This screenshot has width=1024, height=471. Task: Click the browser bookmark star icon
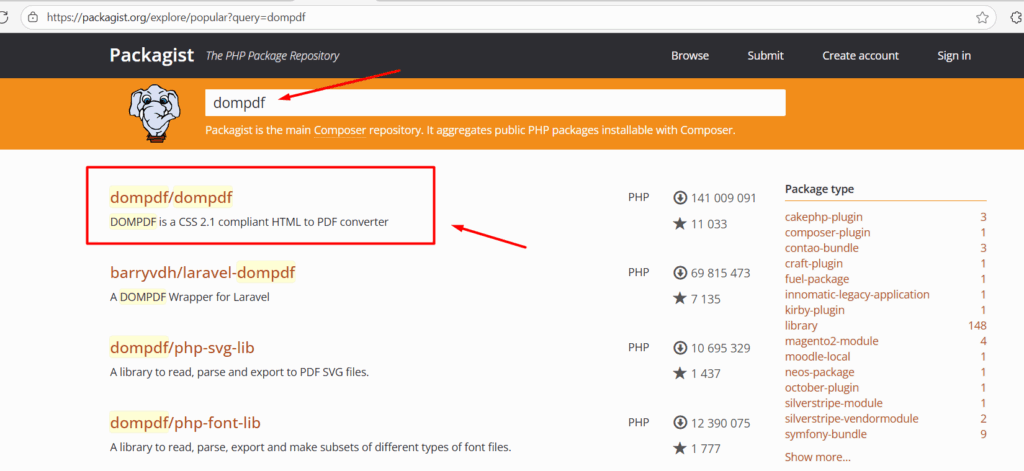[x=983, y=18]
